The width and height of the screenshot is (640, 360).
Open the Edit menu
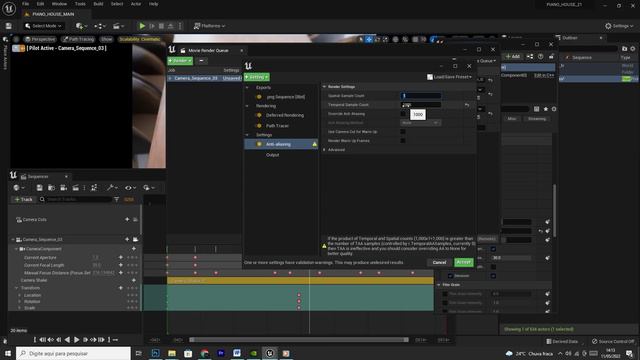[40, 4]
